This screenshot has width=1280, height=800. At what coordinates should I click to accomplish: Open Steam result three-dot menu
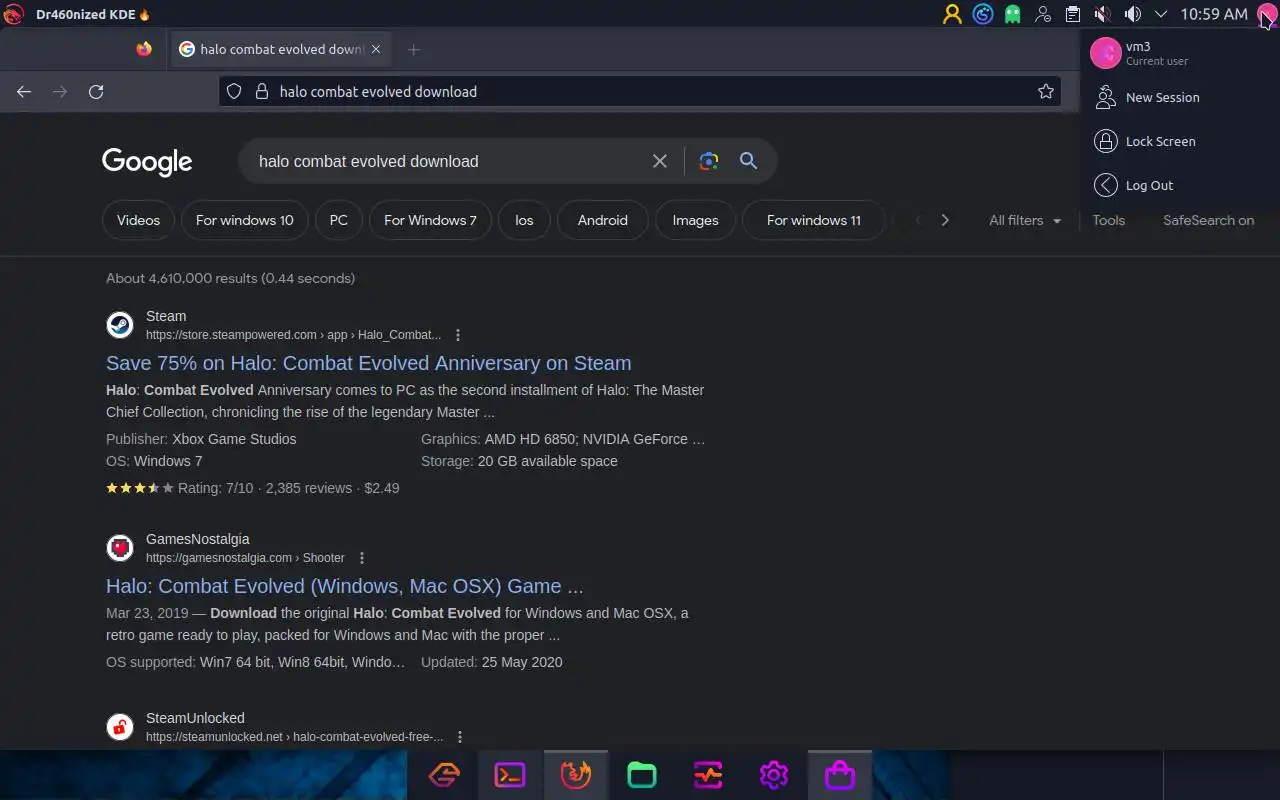point(458,335)
